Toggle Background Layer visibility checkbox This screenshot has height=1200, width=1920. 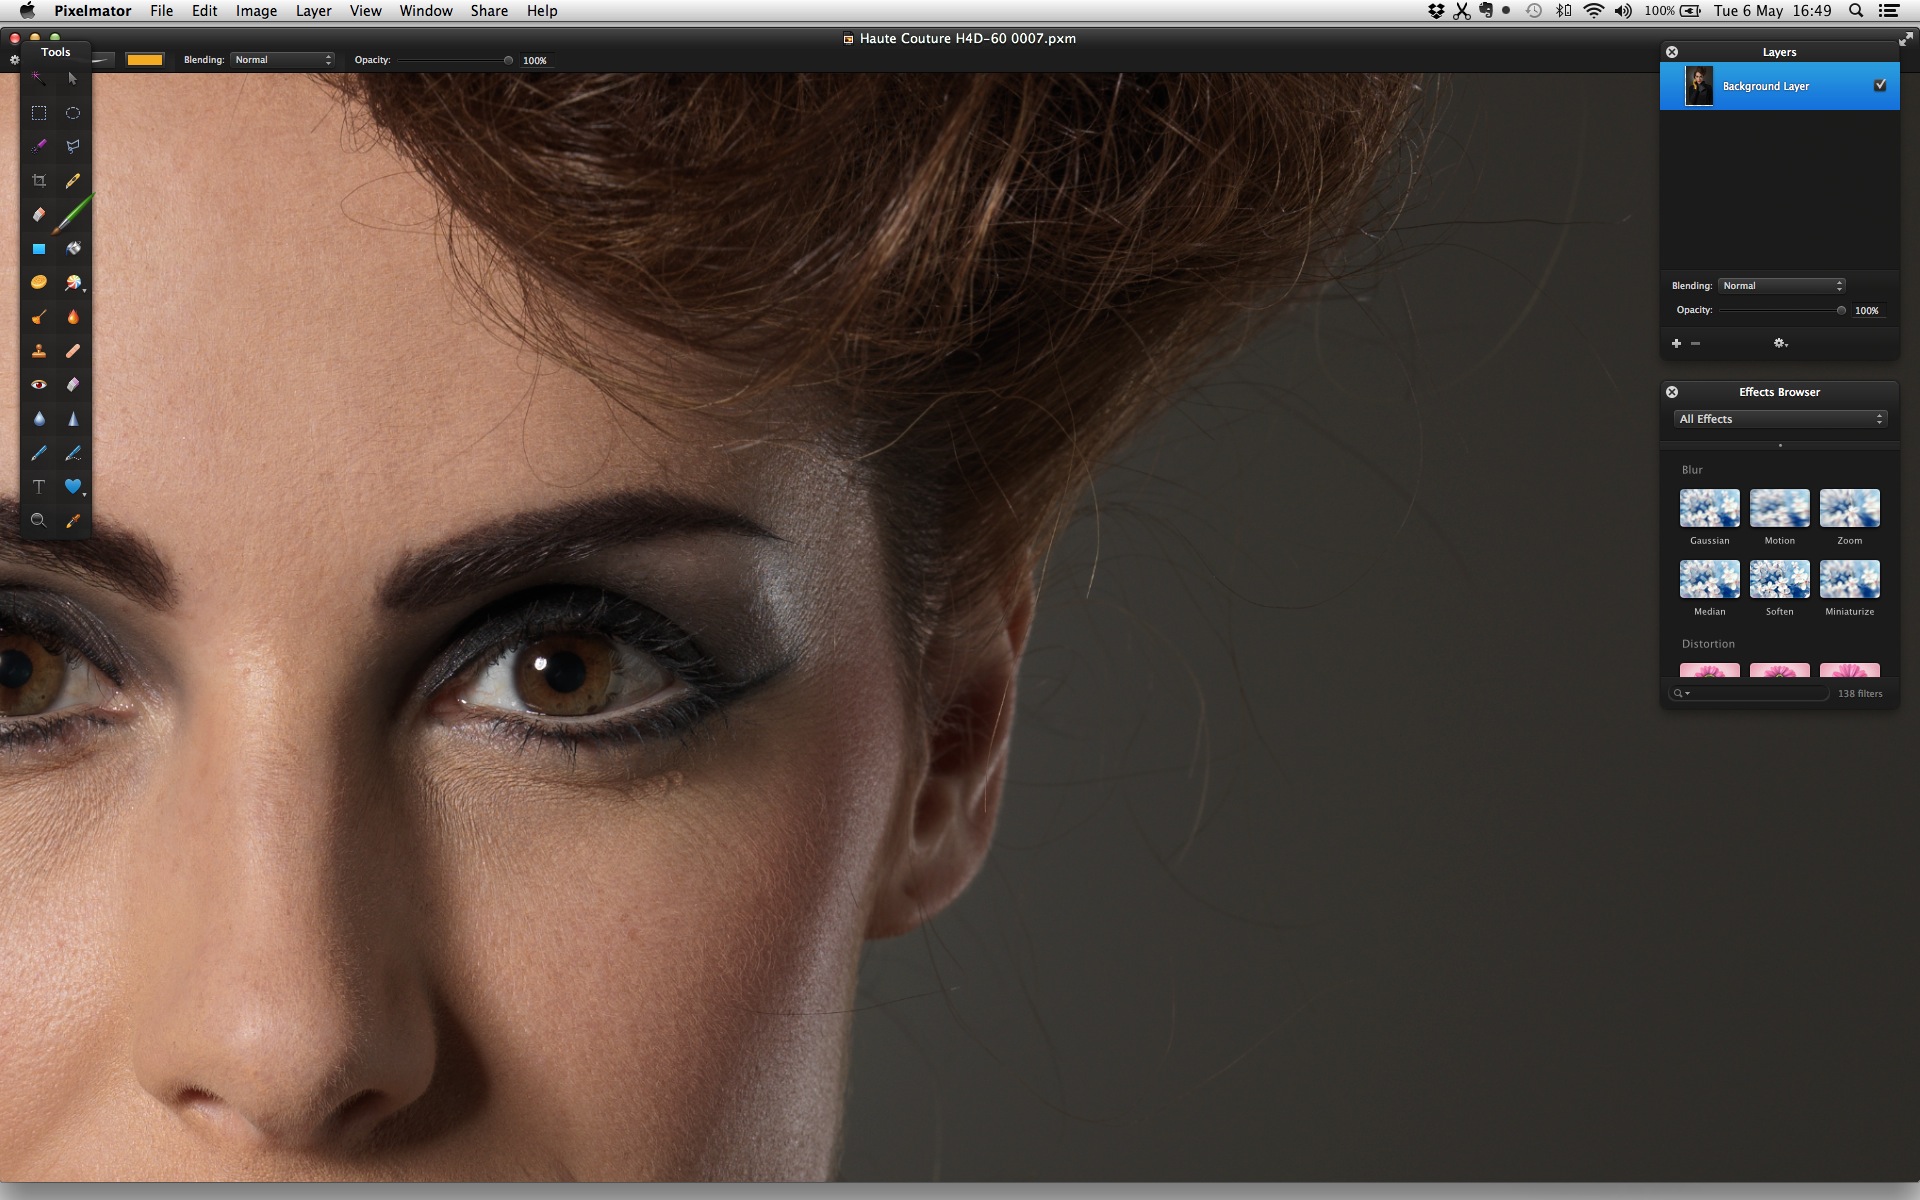point(1880,86)
